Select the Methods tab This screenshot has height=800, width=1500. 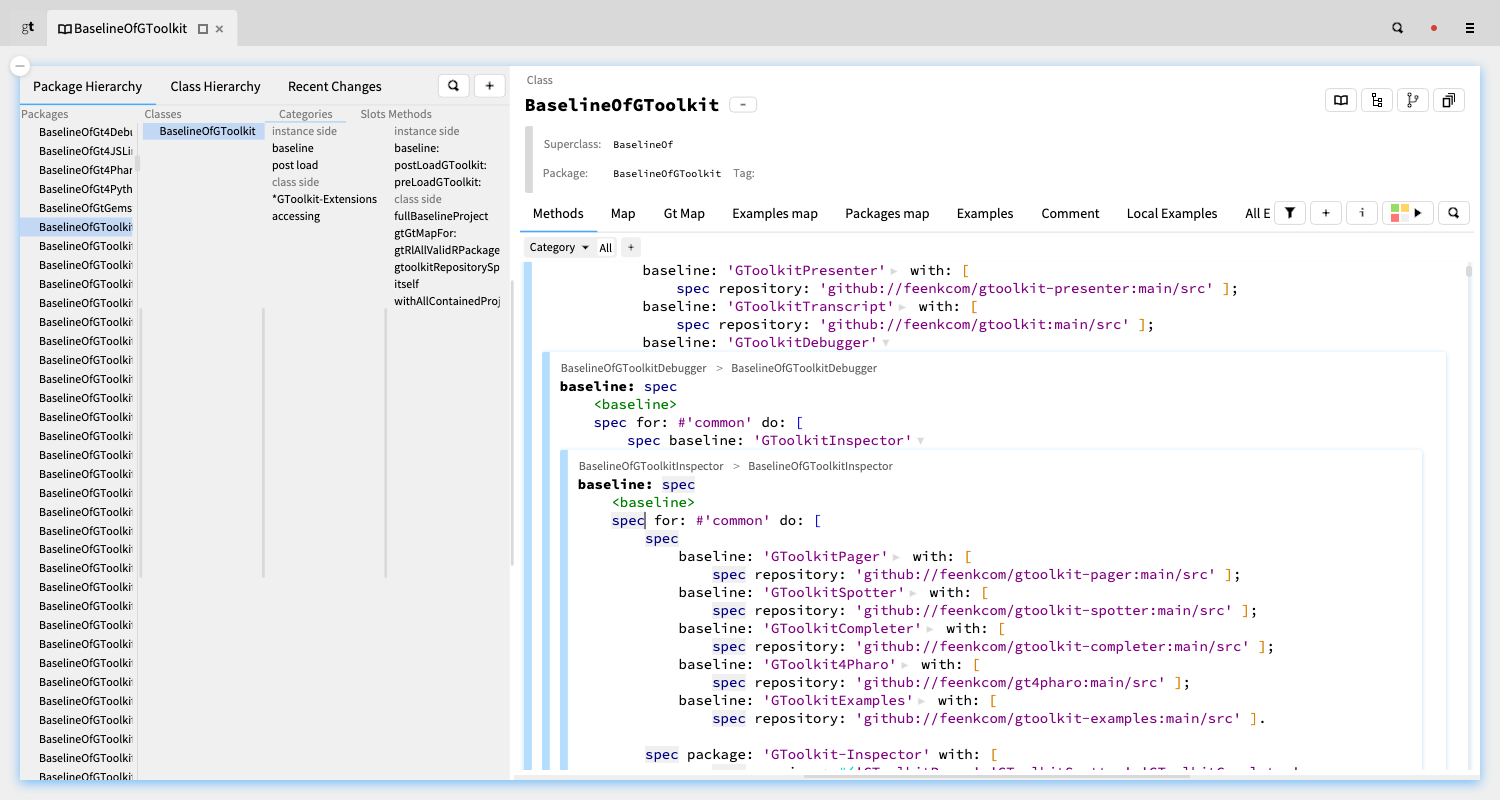558,213
